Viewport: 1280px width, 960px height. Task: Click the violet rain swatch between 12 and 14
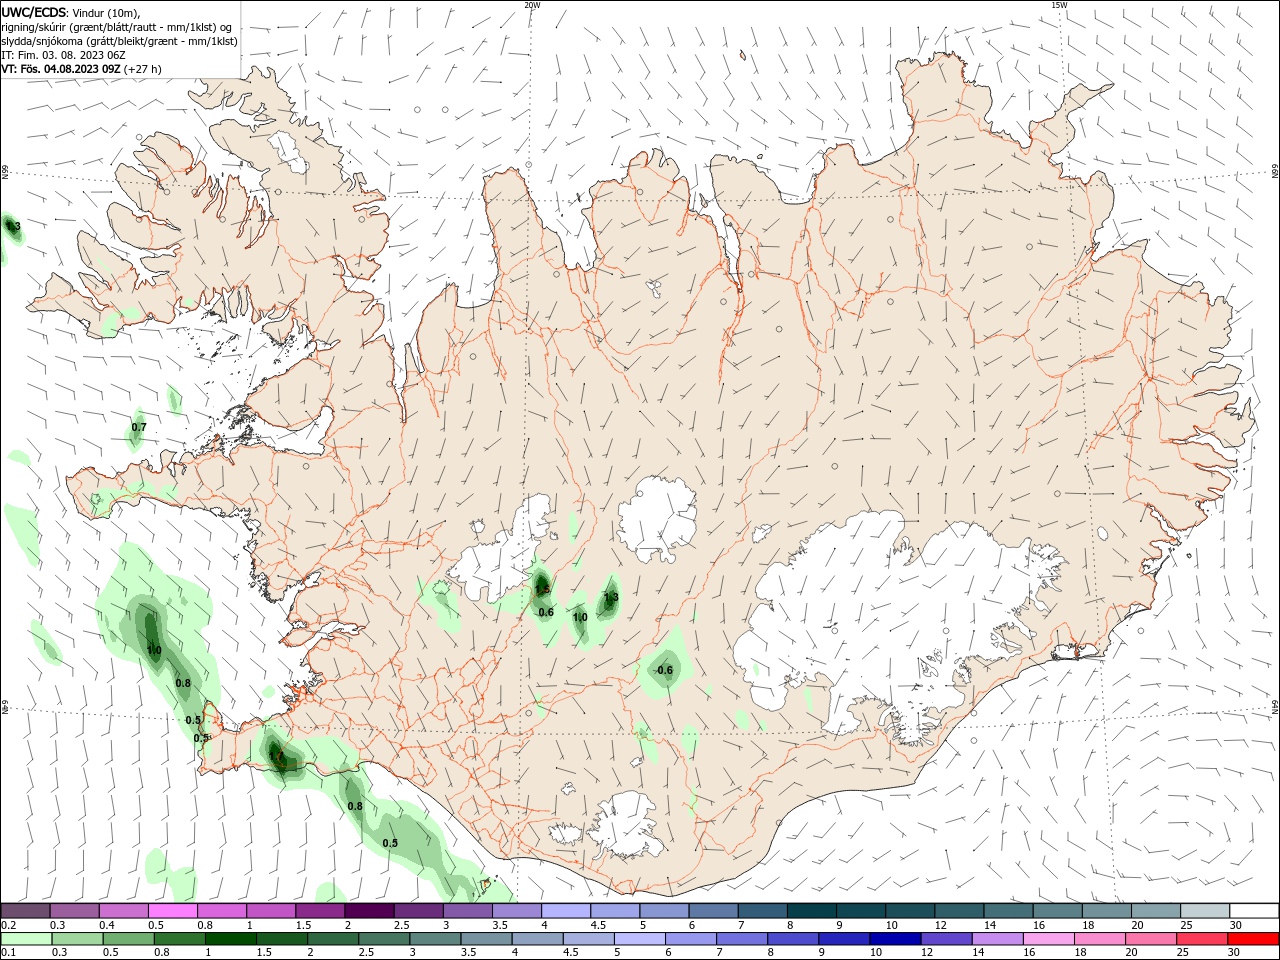(x=945, y=939)
